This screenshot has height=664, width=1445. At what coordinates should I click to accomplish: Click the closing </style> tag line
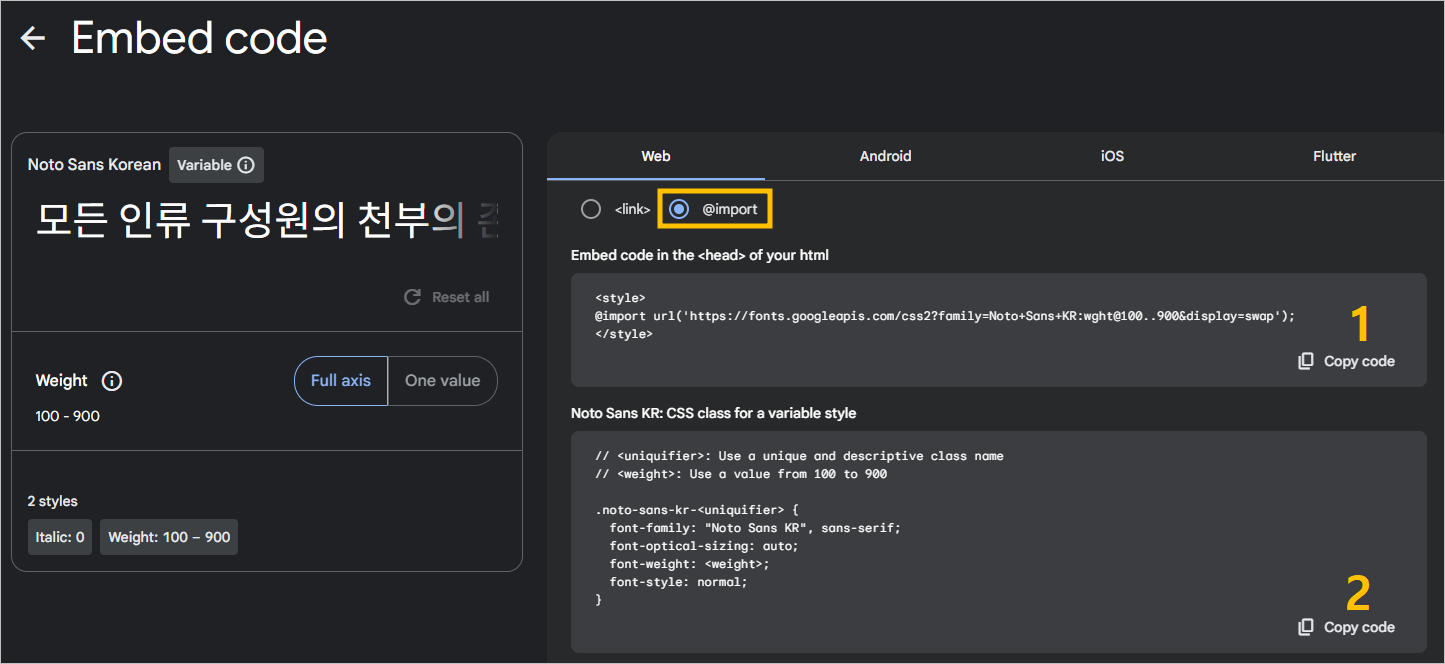(624, 334)
